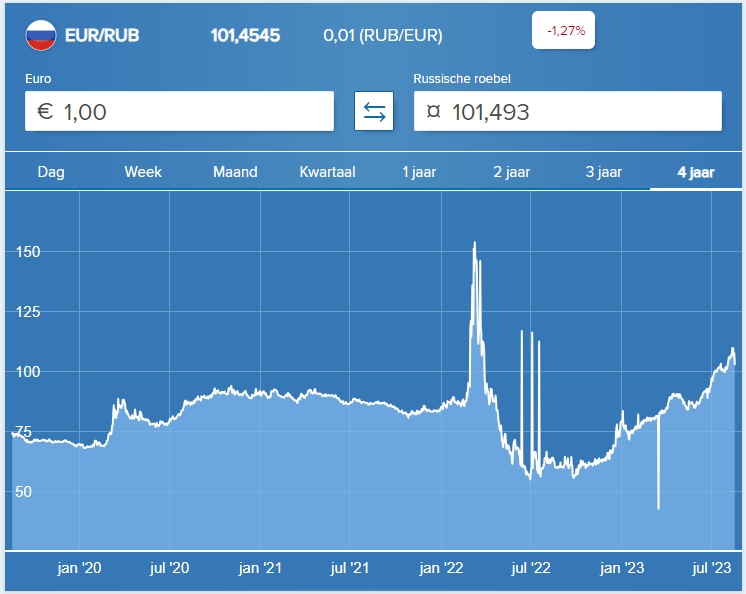Focus the Euro amount input field
The width and height of the screenshot is (746, 594).
[180, 111]
